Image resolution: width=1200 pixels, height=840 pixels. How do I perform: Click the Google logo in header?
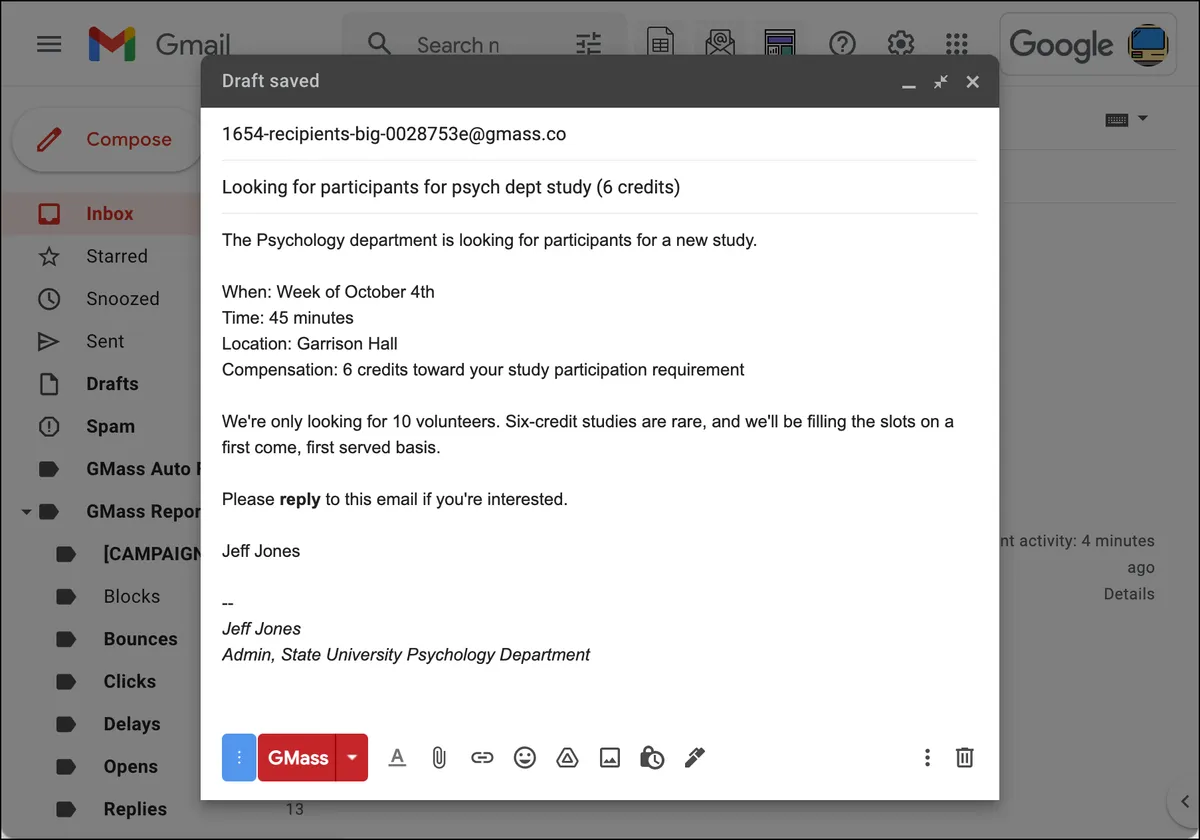[1061, 45]
